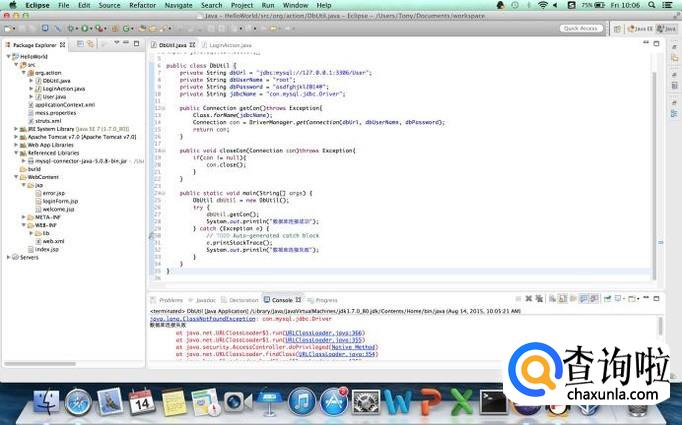Expand the Servers node in Package Explorer
682x425 pixels.
9,257
